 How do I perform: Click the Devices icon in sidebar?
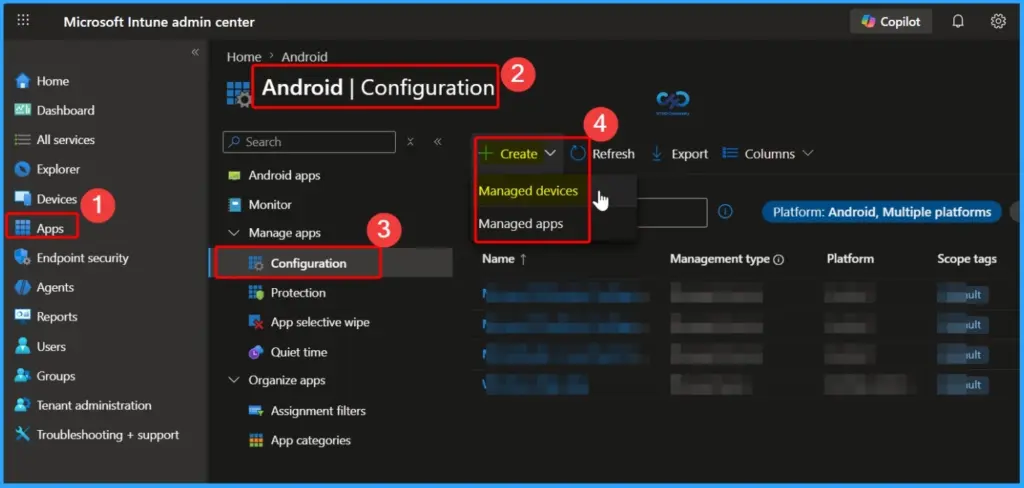point(23,199)
